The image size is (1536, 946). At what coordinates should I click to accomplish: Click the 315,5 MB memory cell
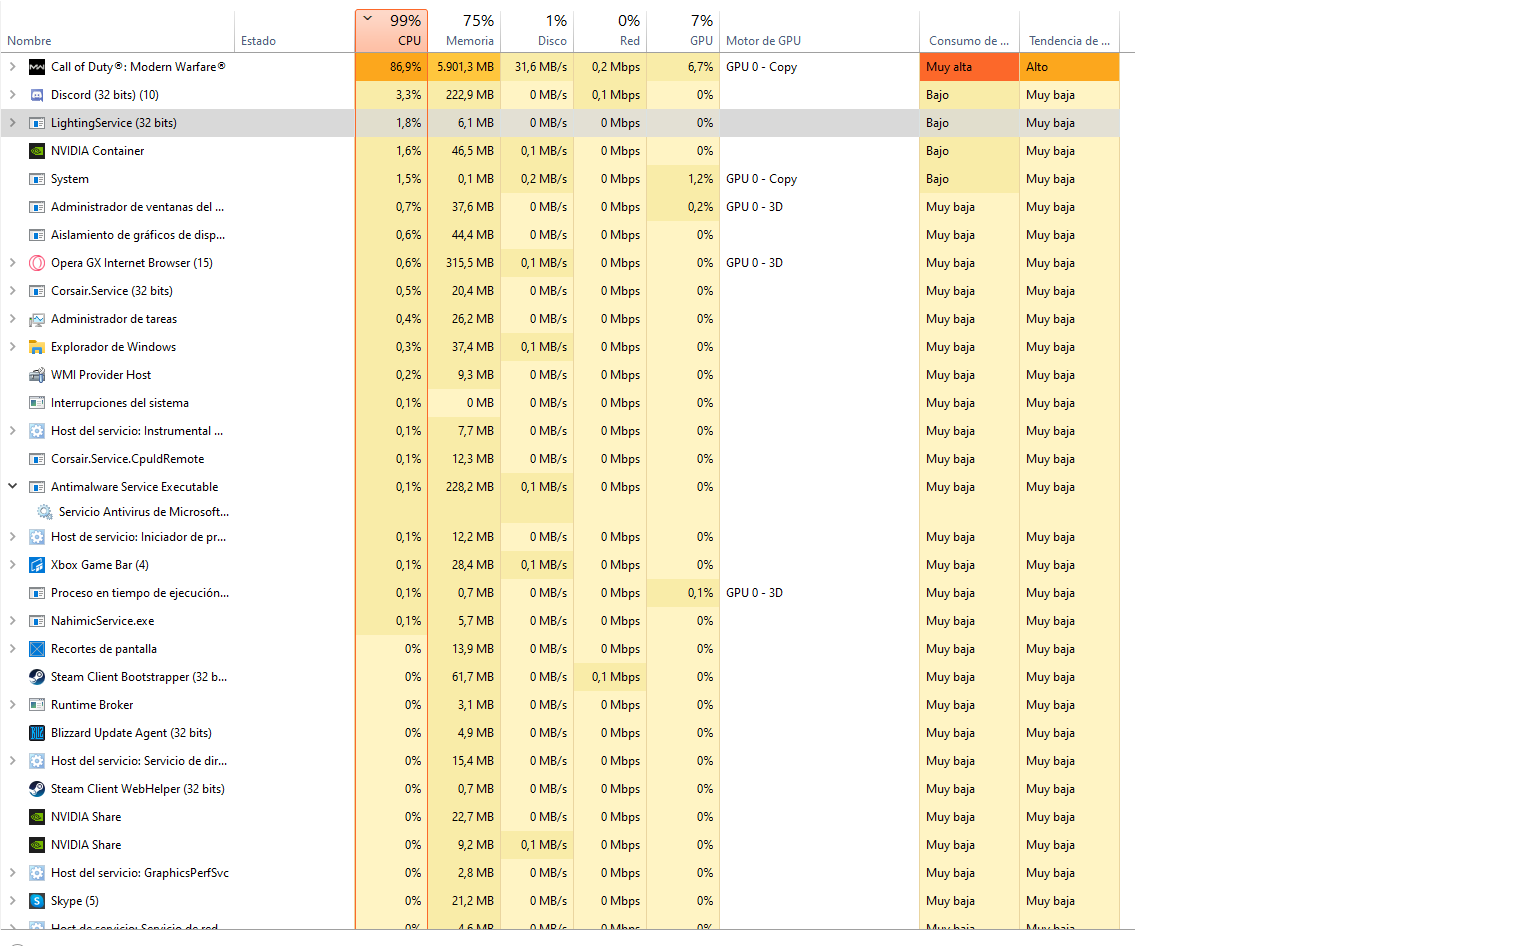click(464, 263)
